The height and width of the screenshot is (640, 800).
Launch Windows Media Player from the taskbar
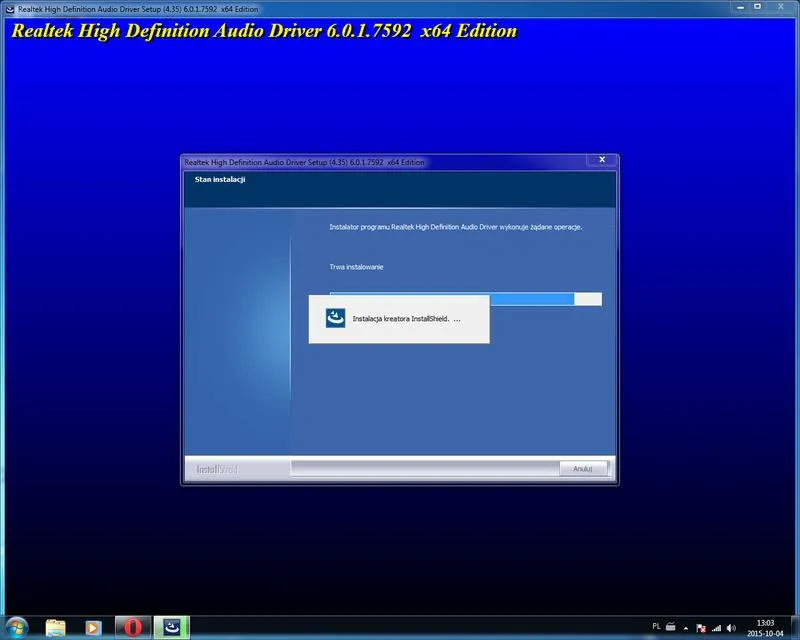click(x=93, y=627)
